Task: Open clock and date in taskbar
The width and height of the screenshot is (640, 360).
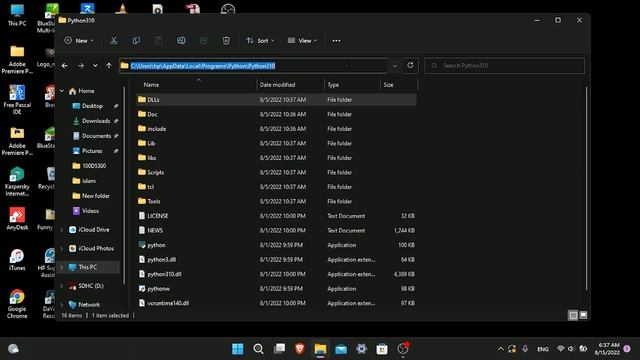Action: tap(607, 349)
